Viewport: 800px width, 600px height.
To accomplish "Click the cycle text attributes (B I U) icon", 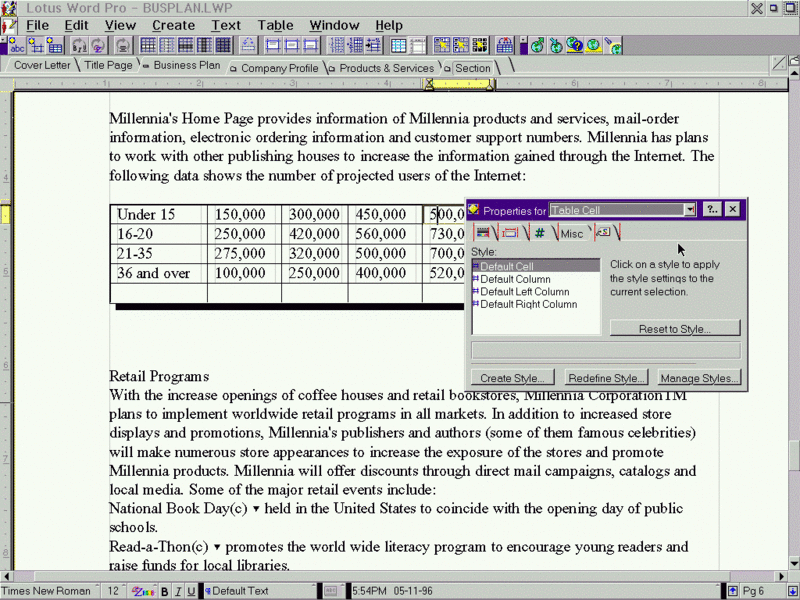I will (x=79, y=46).
